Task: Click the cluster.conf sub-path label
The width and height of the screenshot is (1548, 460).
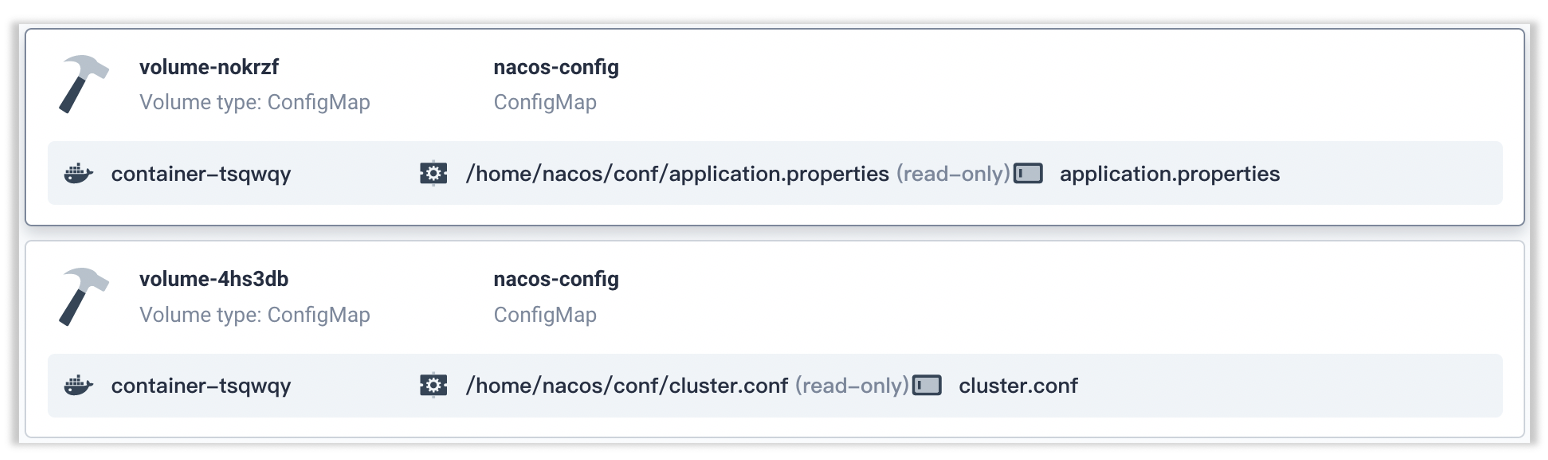Action: pyautogui.click(x=1018, y=386)
